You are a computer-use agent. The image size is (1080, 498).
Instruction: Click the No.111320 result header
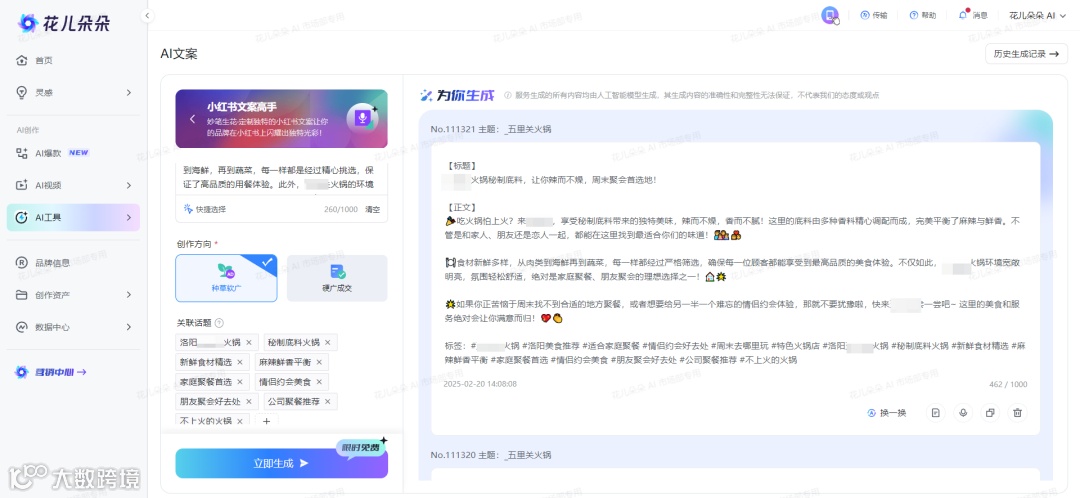[x=490, y=455]
